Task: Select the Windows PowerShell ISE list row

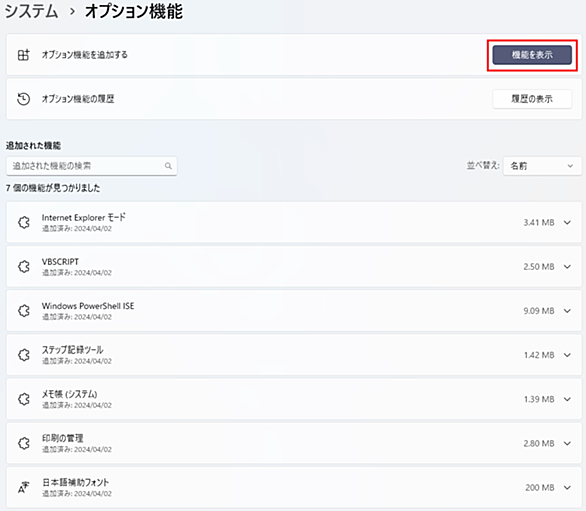Action: coord(294,311)
